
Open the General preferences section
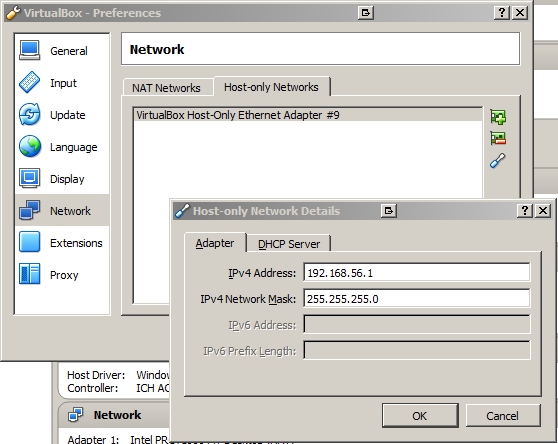pyautogui.click(x=62, y=51)
